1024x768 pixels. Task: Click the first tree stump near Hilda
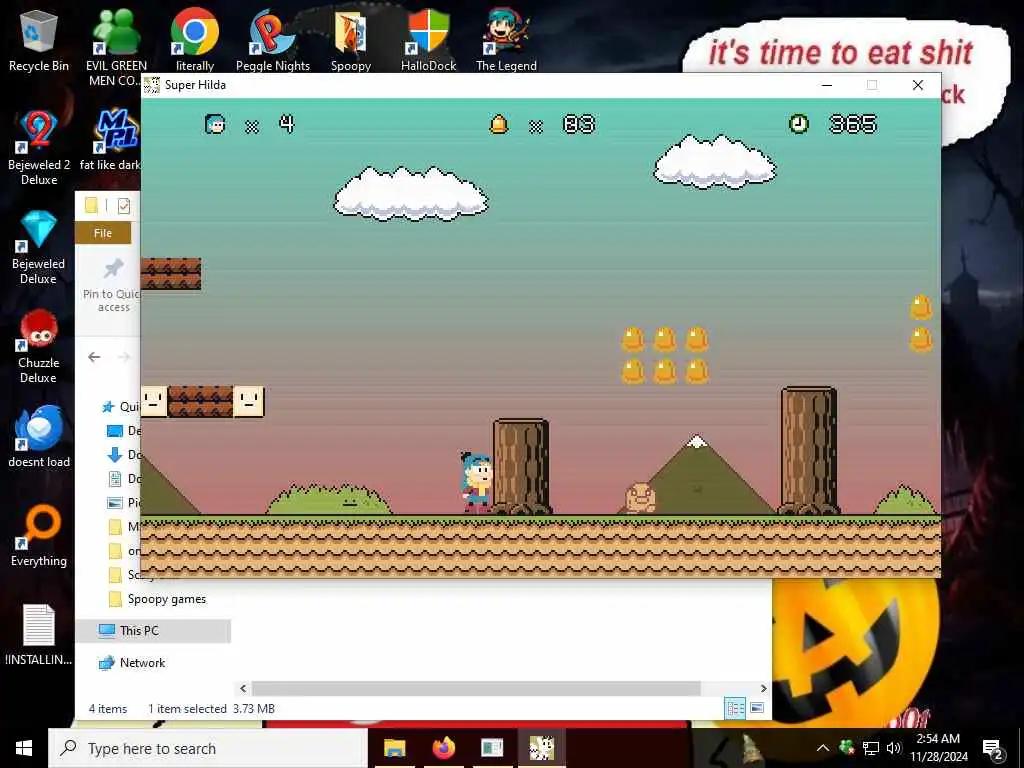point(521,466)
